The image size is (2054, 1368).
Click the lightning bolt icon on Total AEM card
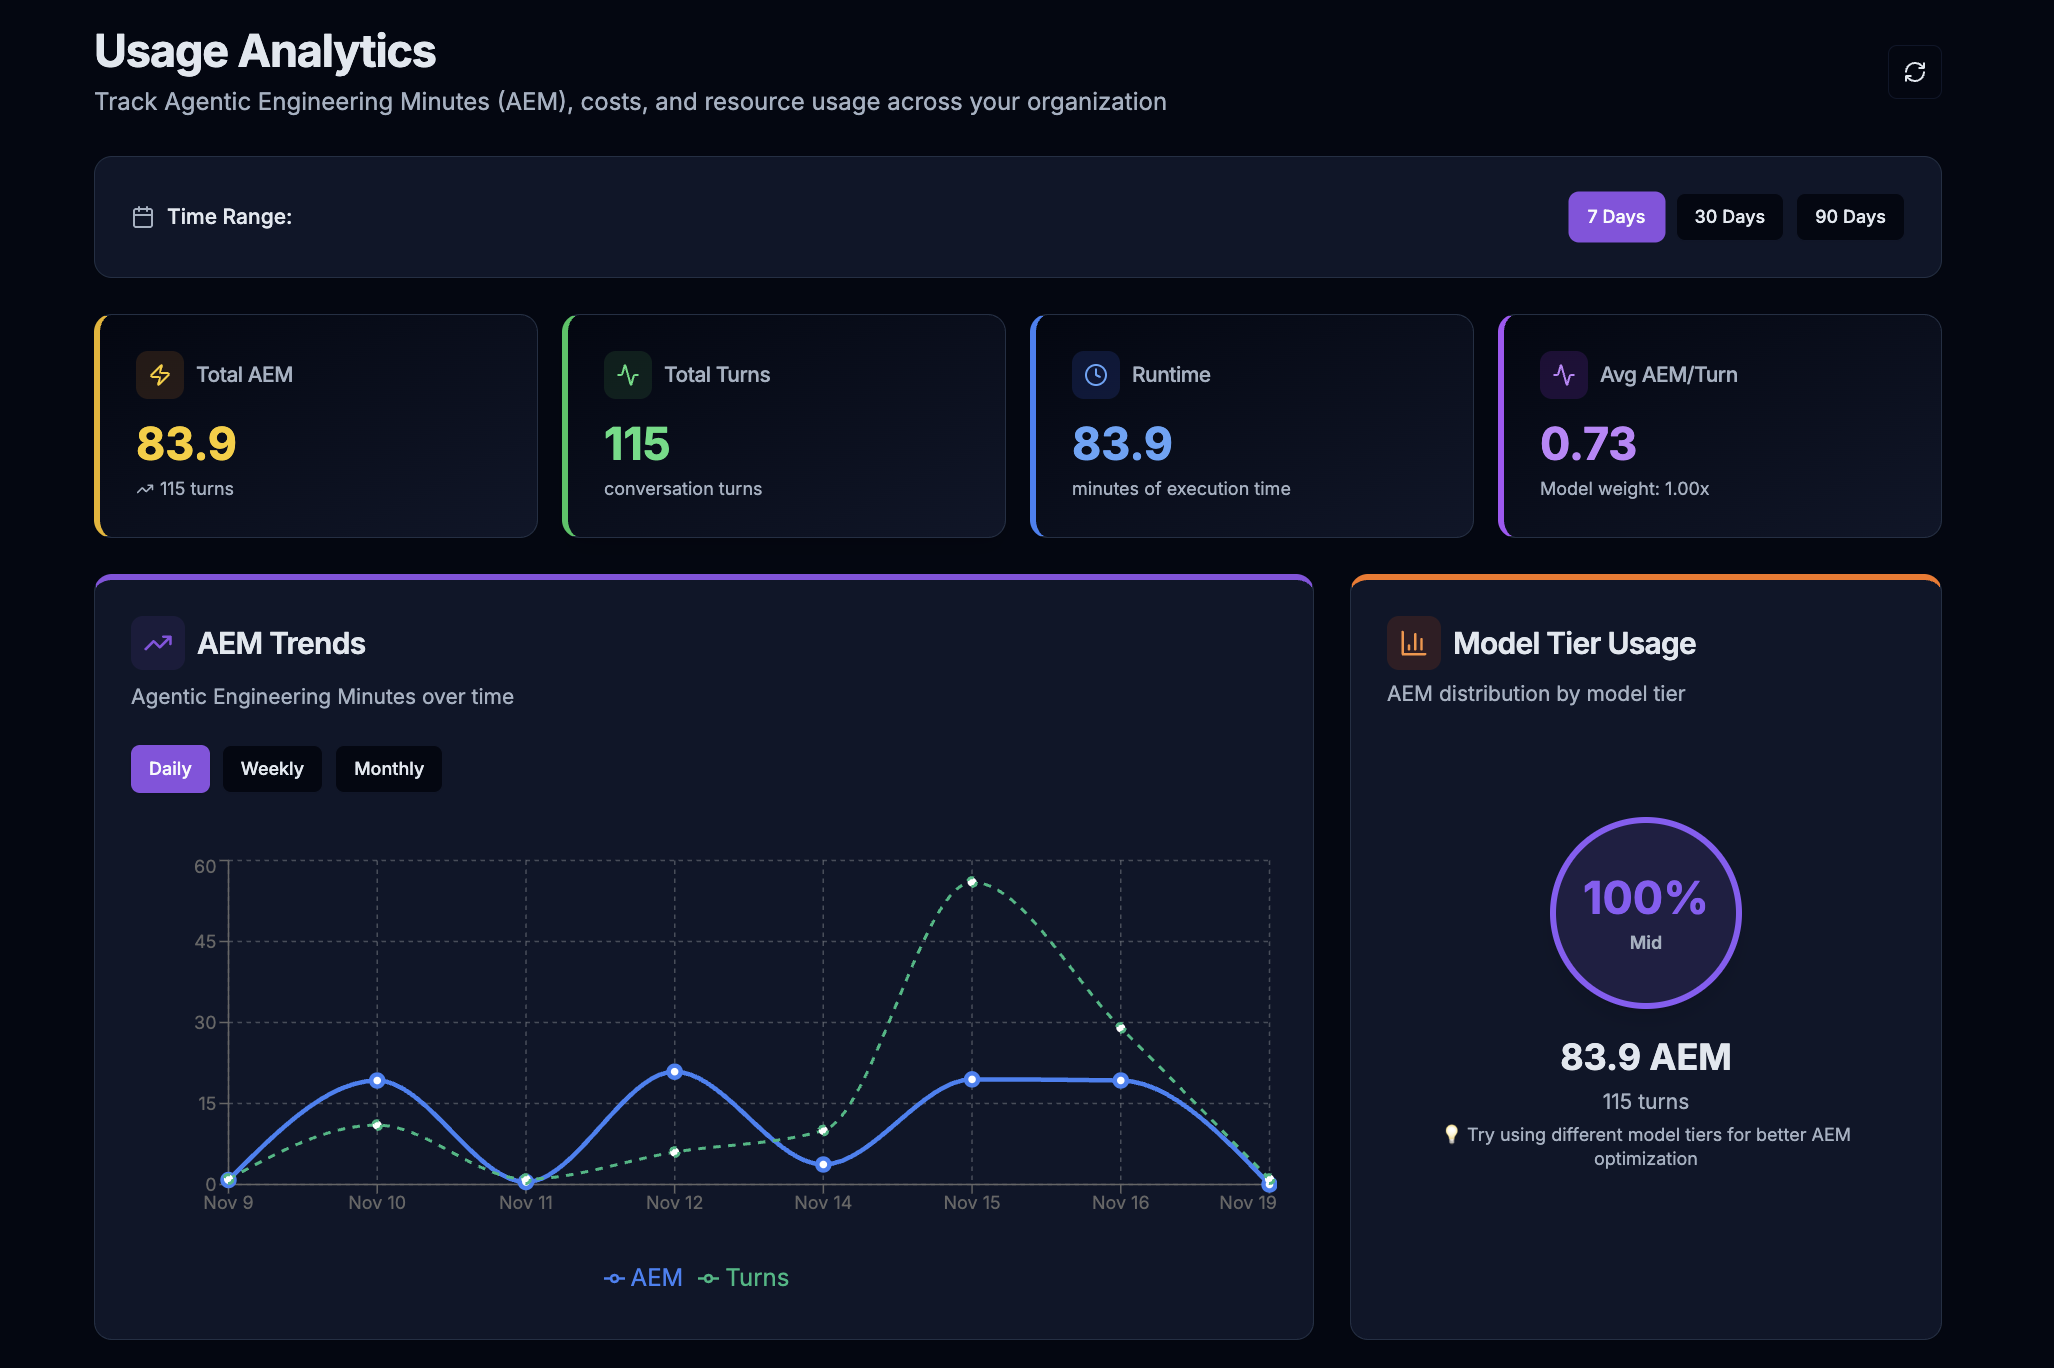160,375
